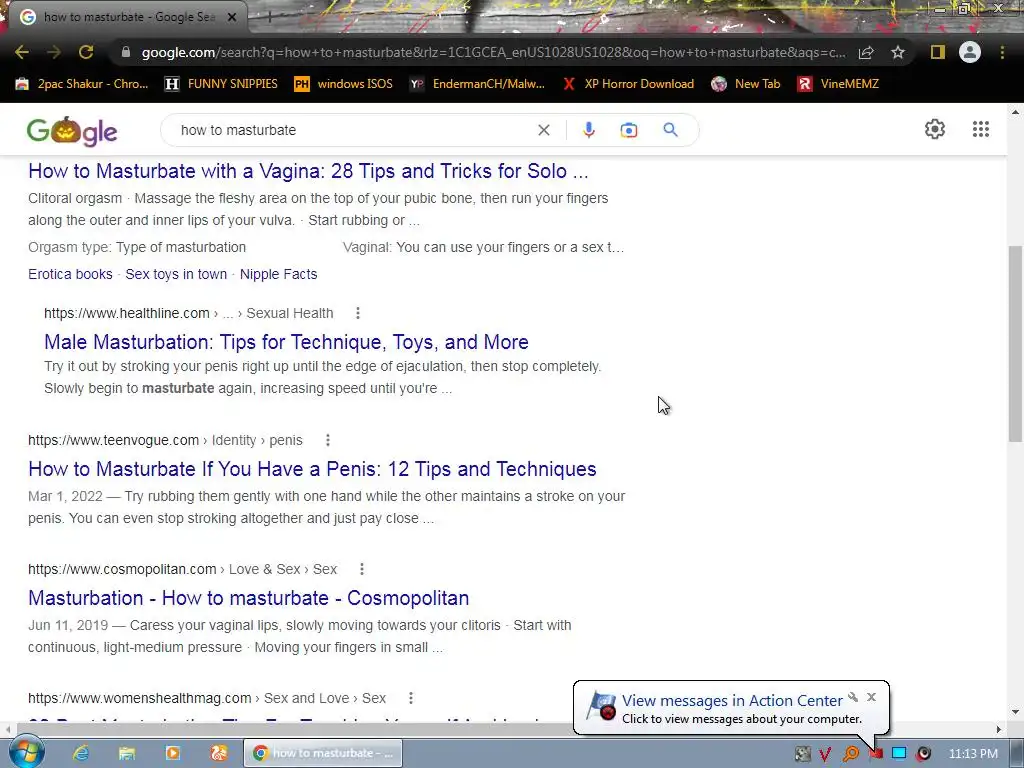
Task: Open the share page icon in address bar
Action: [866, 52]
